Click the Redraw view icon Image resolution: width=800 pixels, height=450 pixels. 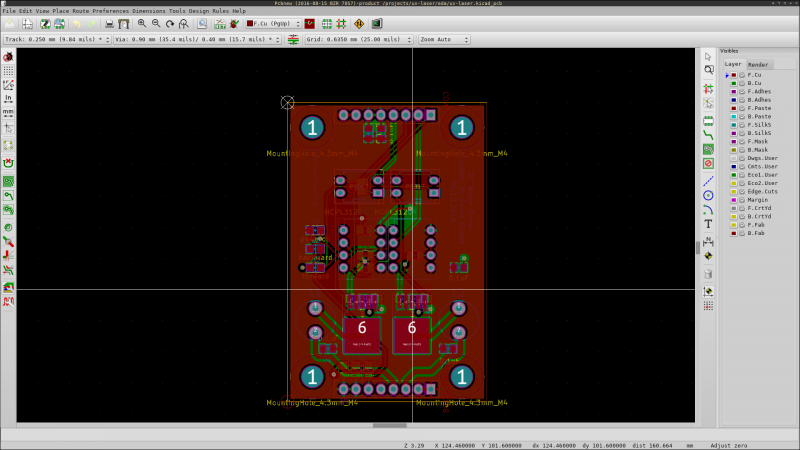tap(170, 24)
